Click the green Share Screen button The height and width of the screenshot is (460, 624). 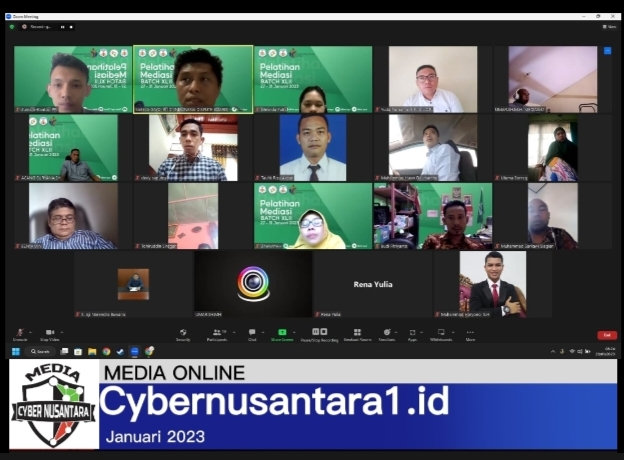(282, 335)
